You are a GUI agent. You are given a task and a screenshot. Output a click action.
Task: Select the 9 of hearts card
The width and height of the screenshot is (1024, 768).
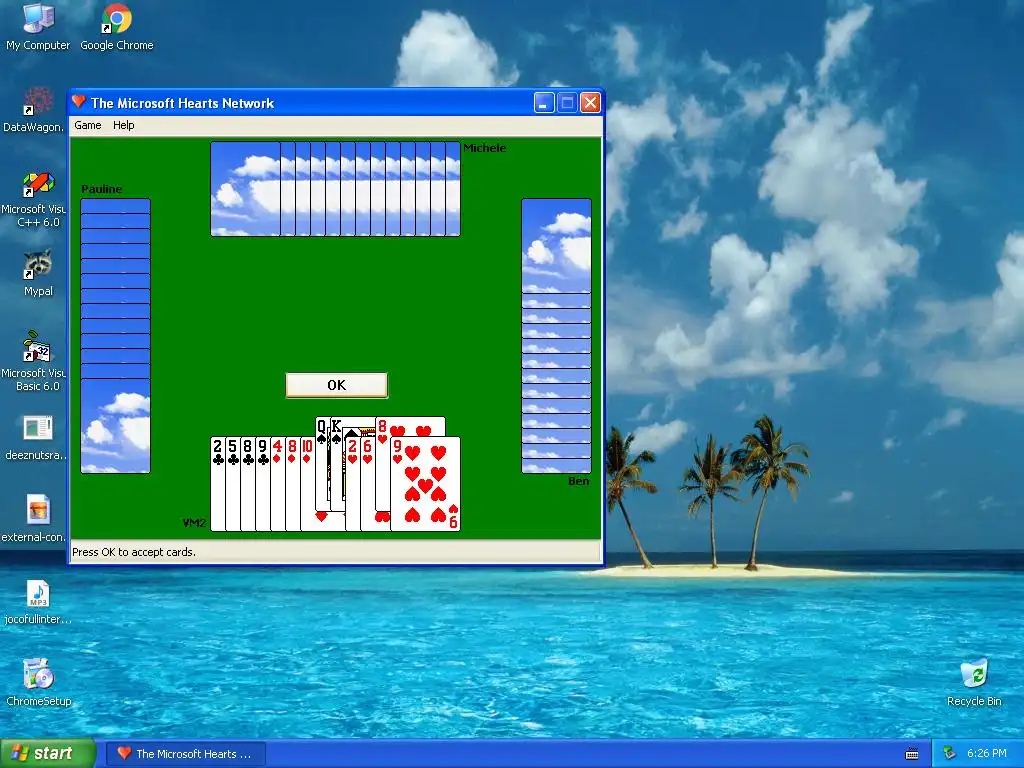[425, 484]
